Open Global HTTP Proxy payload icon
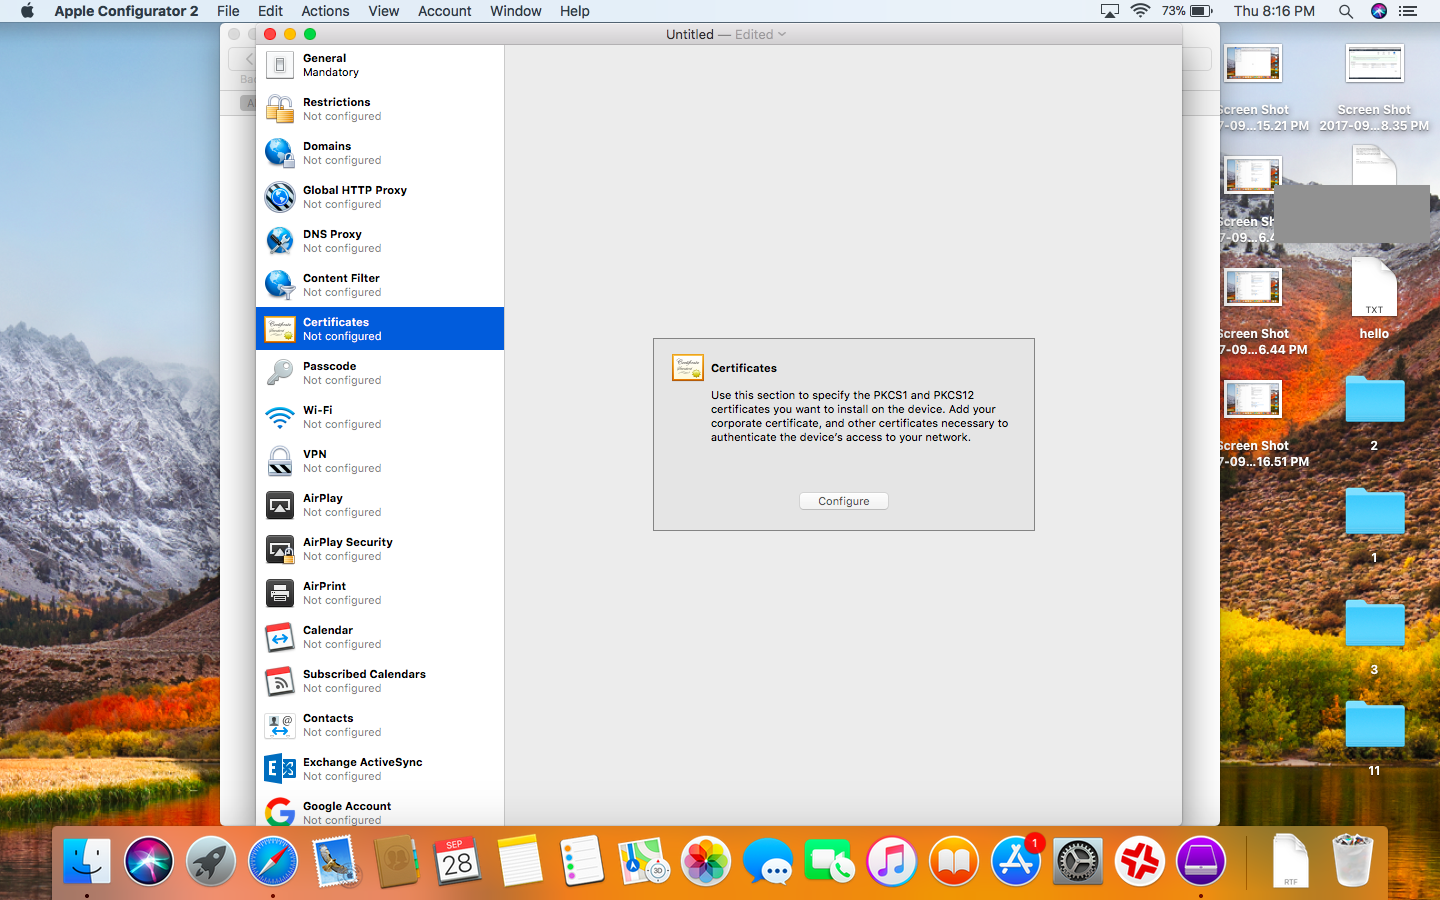This screenshot has height=900, width=1440. tap(280, 197)
